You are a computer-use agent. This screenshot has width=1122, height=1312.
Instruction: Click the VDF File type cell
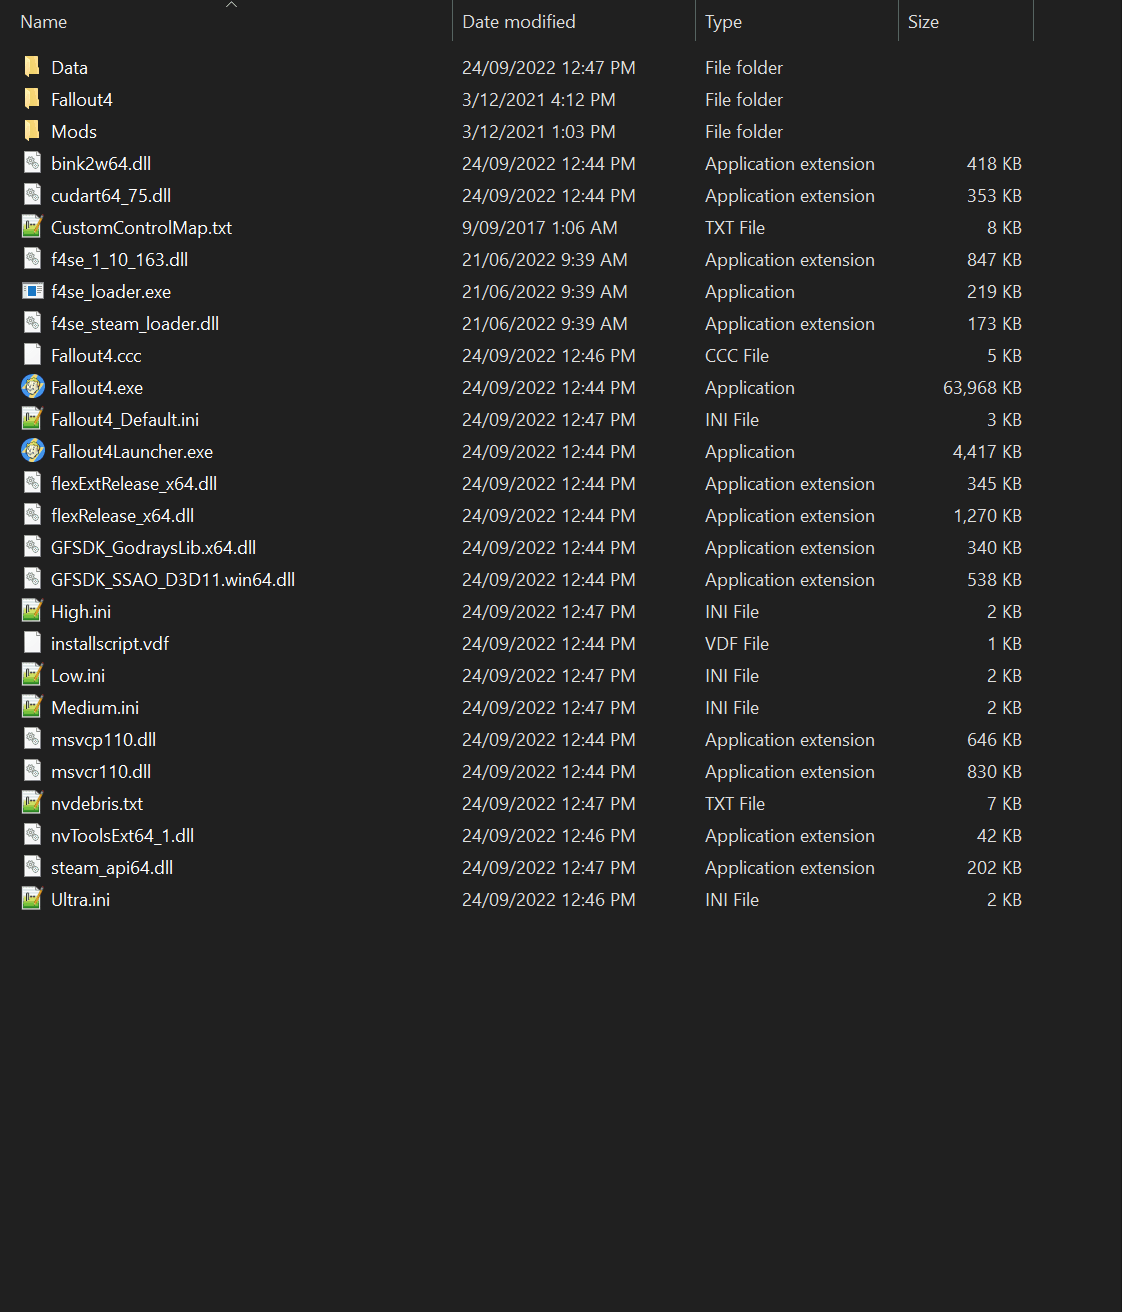[x=737, y=644]
